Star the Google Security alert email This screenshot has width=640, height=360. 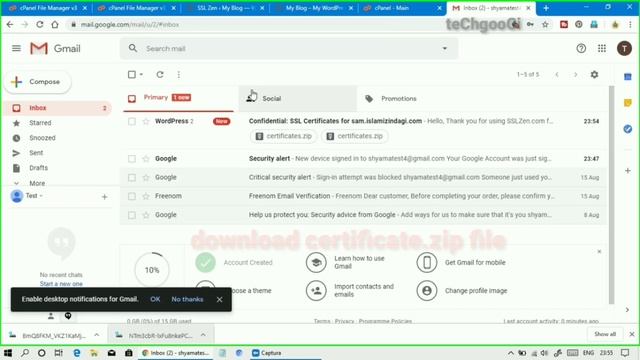click(x=146, y=159)
